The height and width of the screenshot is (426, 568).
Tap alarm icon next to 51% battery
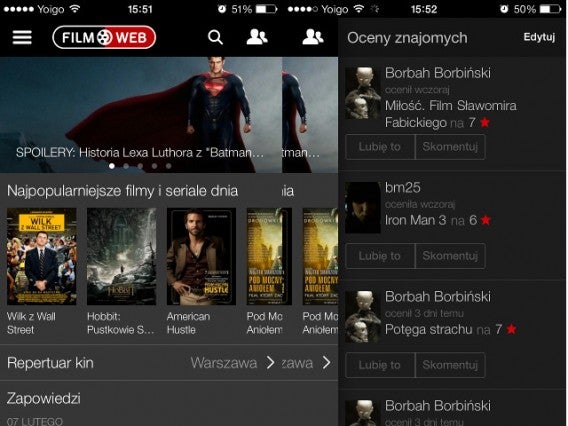click(222, 9)
